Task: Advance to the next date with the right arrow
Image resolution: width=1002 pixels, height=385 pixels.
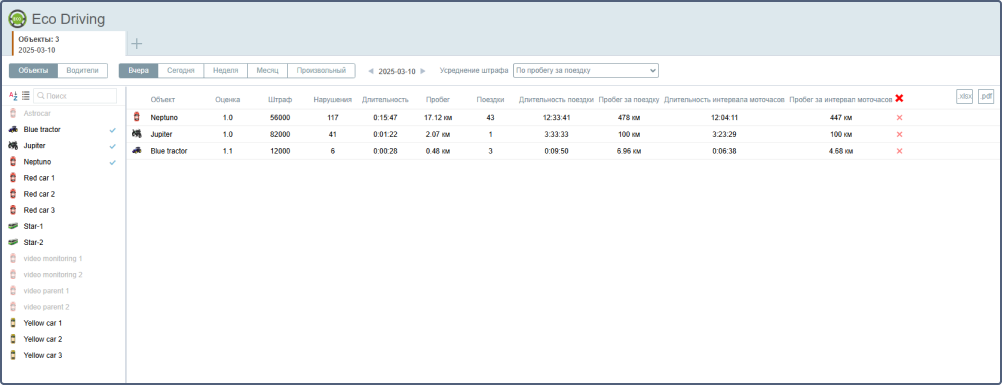Action: (x=422, y=72)
